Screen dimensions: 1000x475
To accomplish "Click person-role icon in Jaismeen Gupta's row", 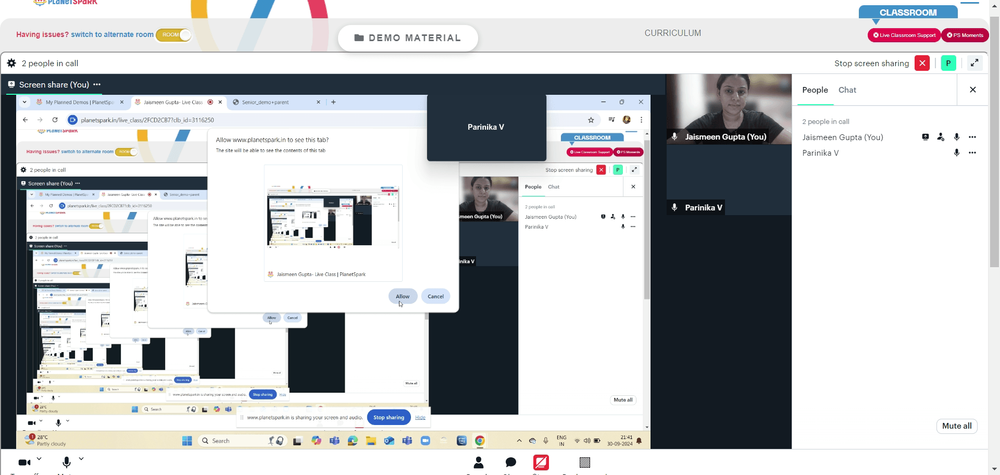I will tap(941, 136).
